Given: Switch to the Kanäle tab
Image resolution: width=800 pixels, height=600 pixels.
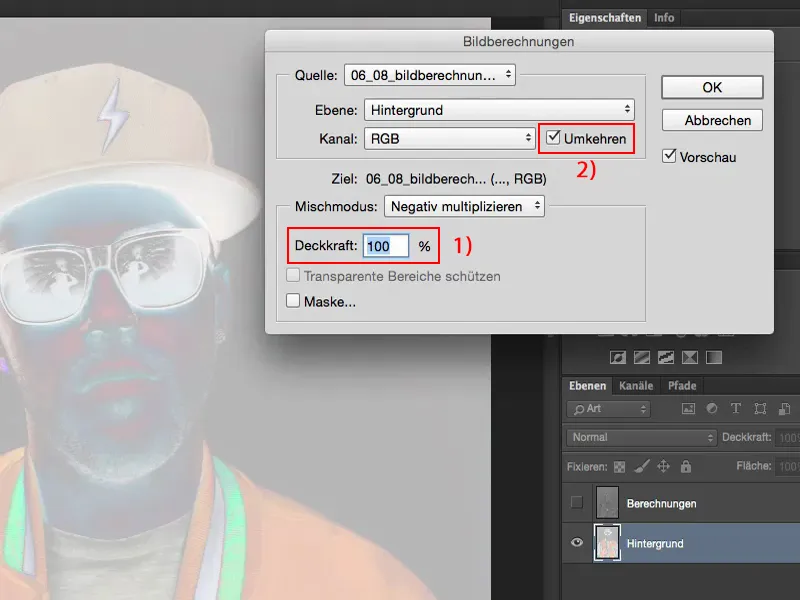Looking at the screenshot, I should [636, 386].
